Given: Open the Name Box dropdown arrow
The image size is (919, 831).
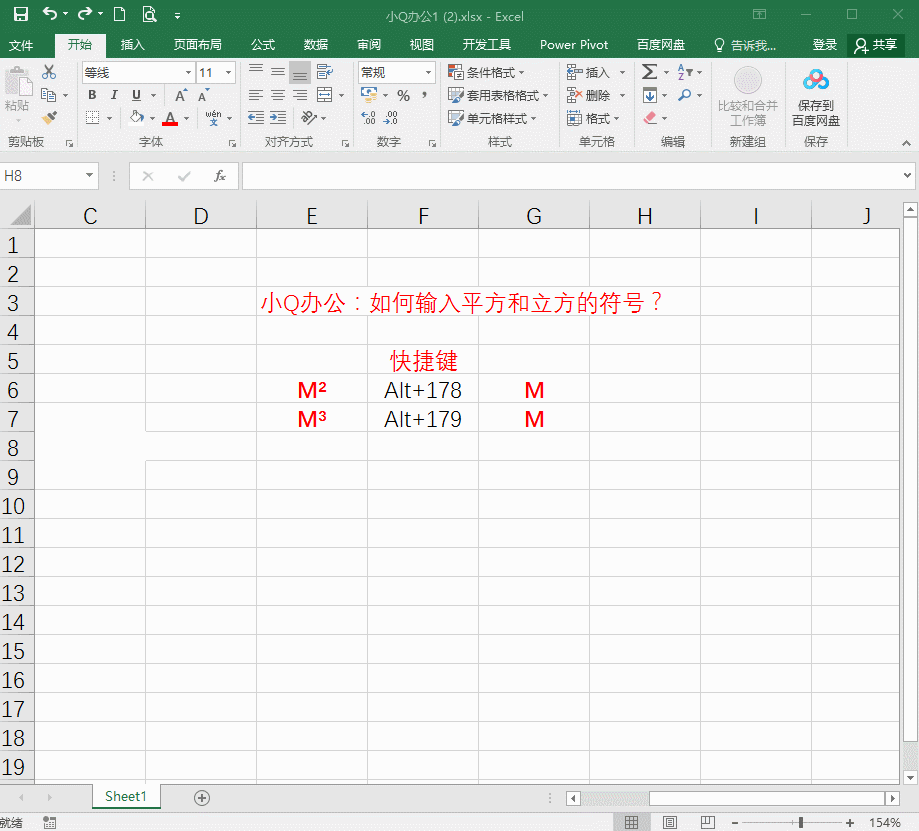Looking at the screenshot, I should pyautogui.click(x=89, y=175).
